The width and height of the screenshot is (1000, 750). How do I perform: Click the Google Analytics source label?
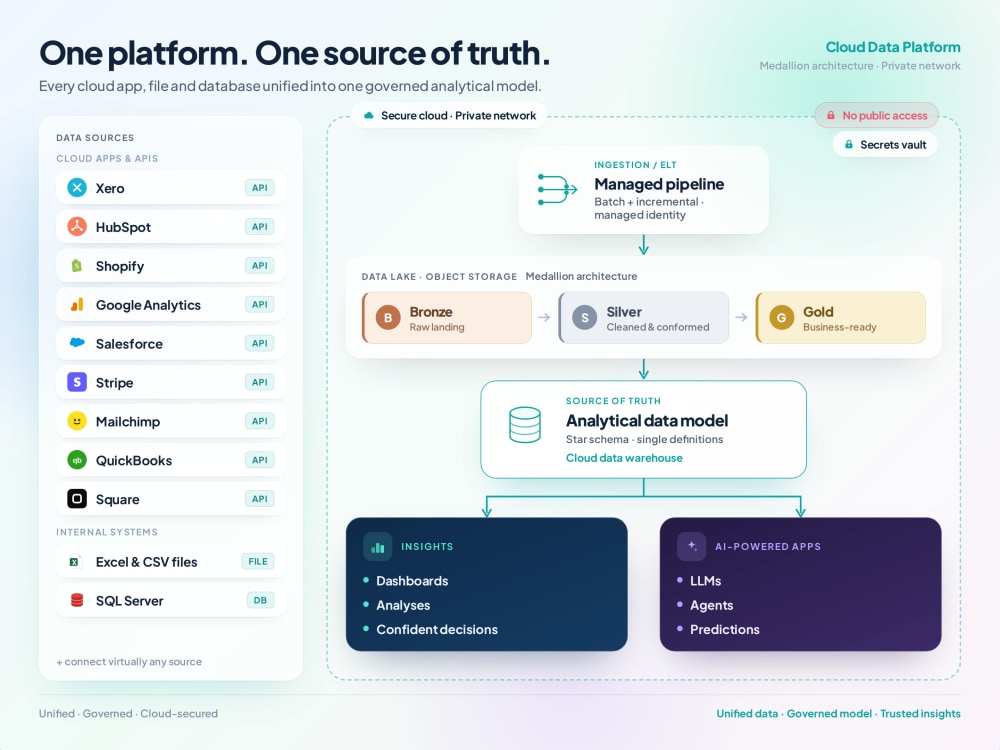point(148,305)
